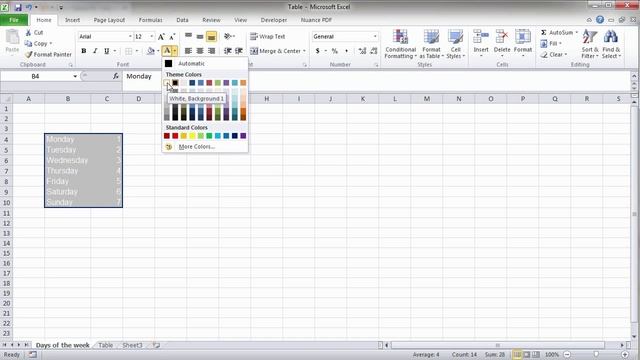Expand the Merge & Center dropdown arrow
The height and width of the screenshot is (360, 640).
pyautogui.click(x=304, y=51)
